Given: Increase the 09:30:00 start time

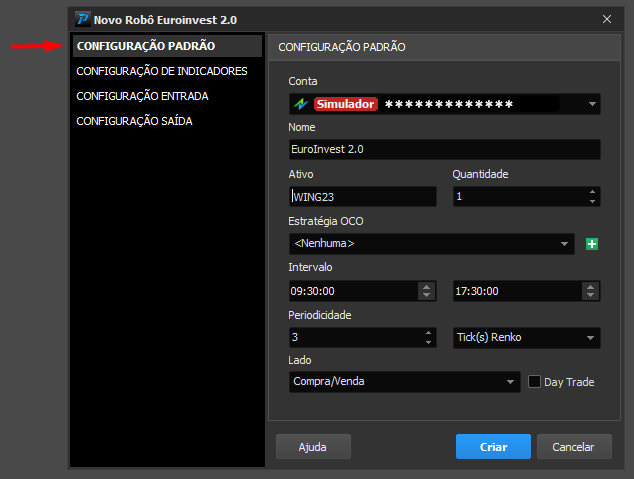Looking at the screenshot, I should [x=426, y=287].
